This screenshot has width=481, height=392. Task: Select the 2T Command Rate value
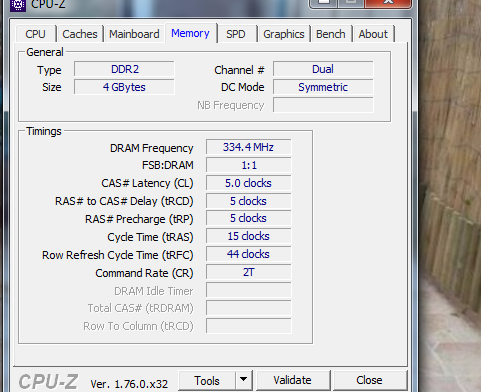[249, 272]
